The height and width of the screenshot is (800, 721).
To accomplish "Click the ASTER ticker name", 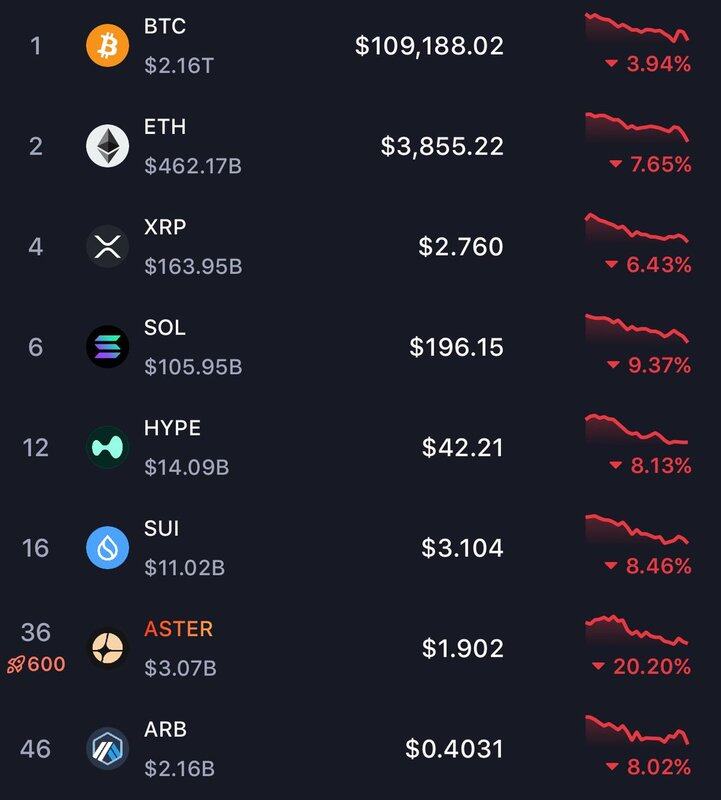I will 178,629.
